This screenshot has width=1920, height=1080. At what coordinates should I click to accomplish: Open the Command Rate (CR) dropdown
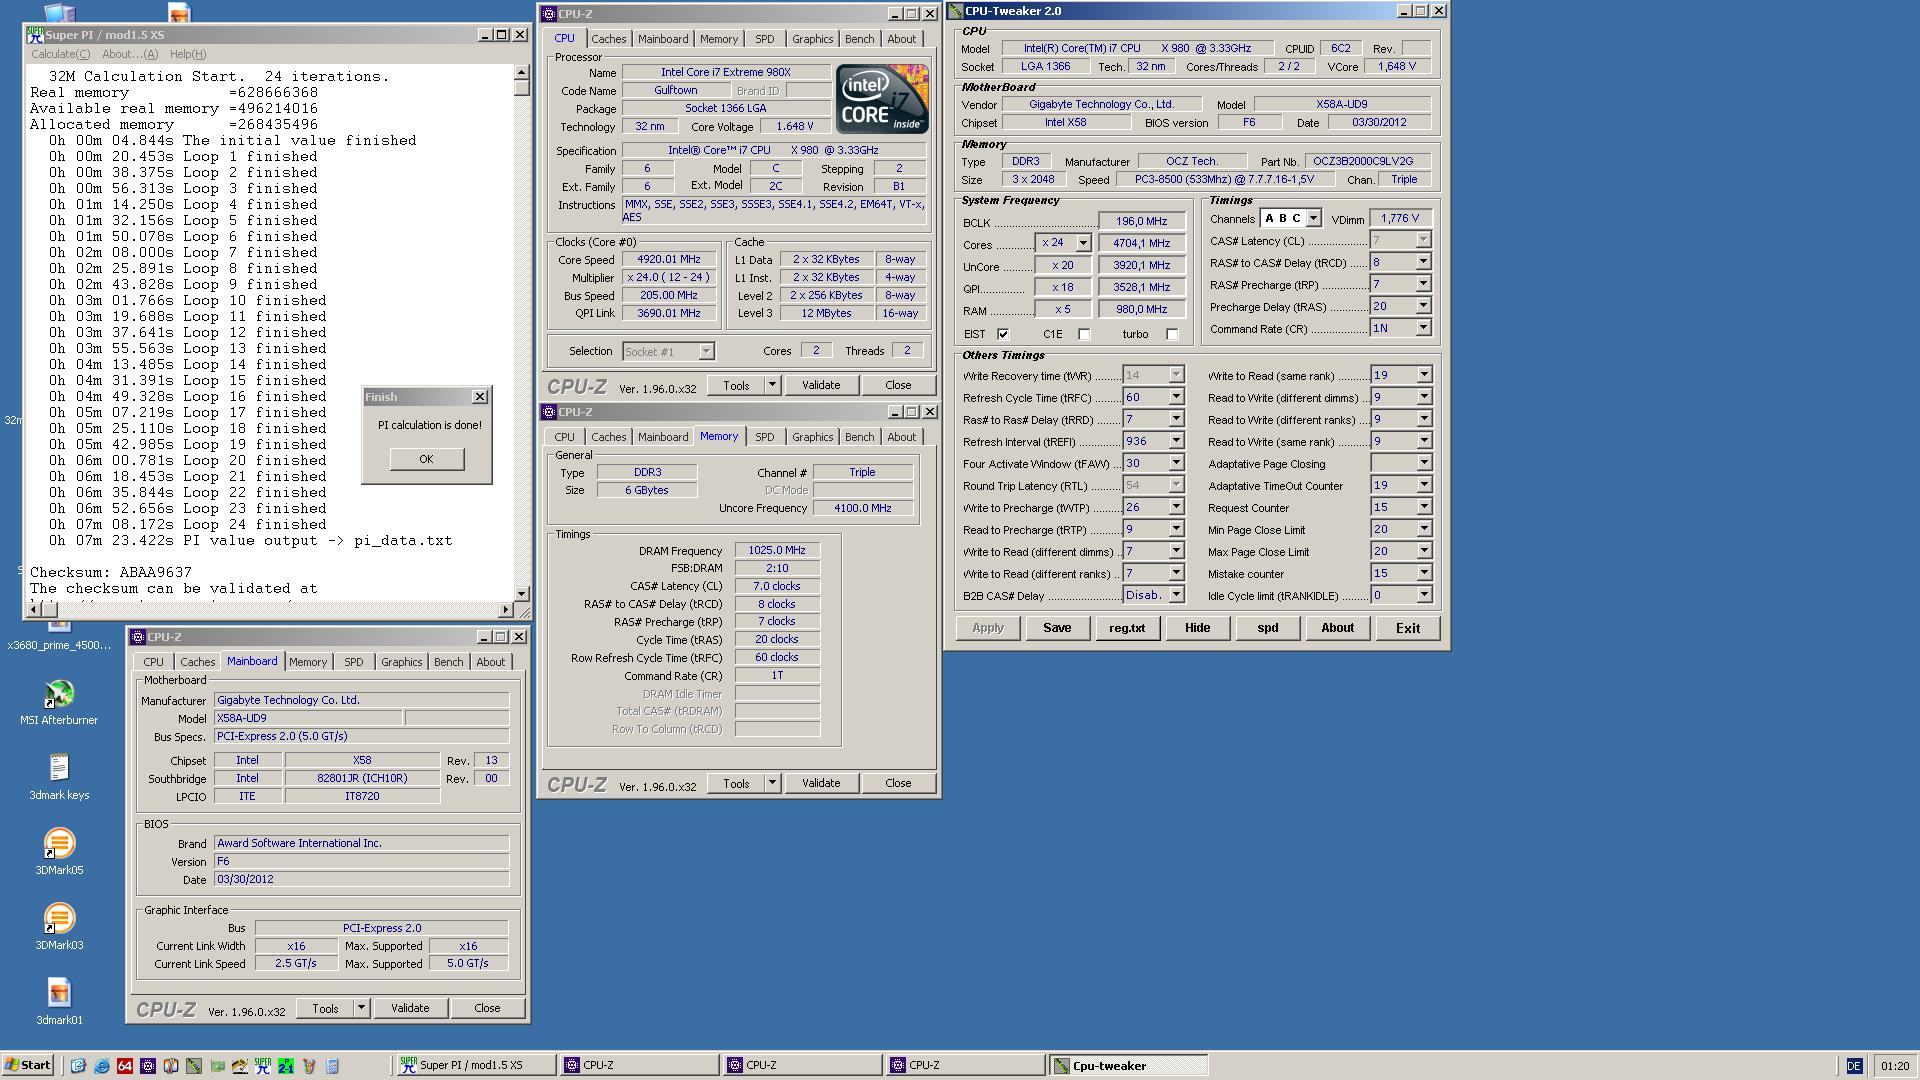click(1423, 328)
